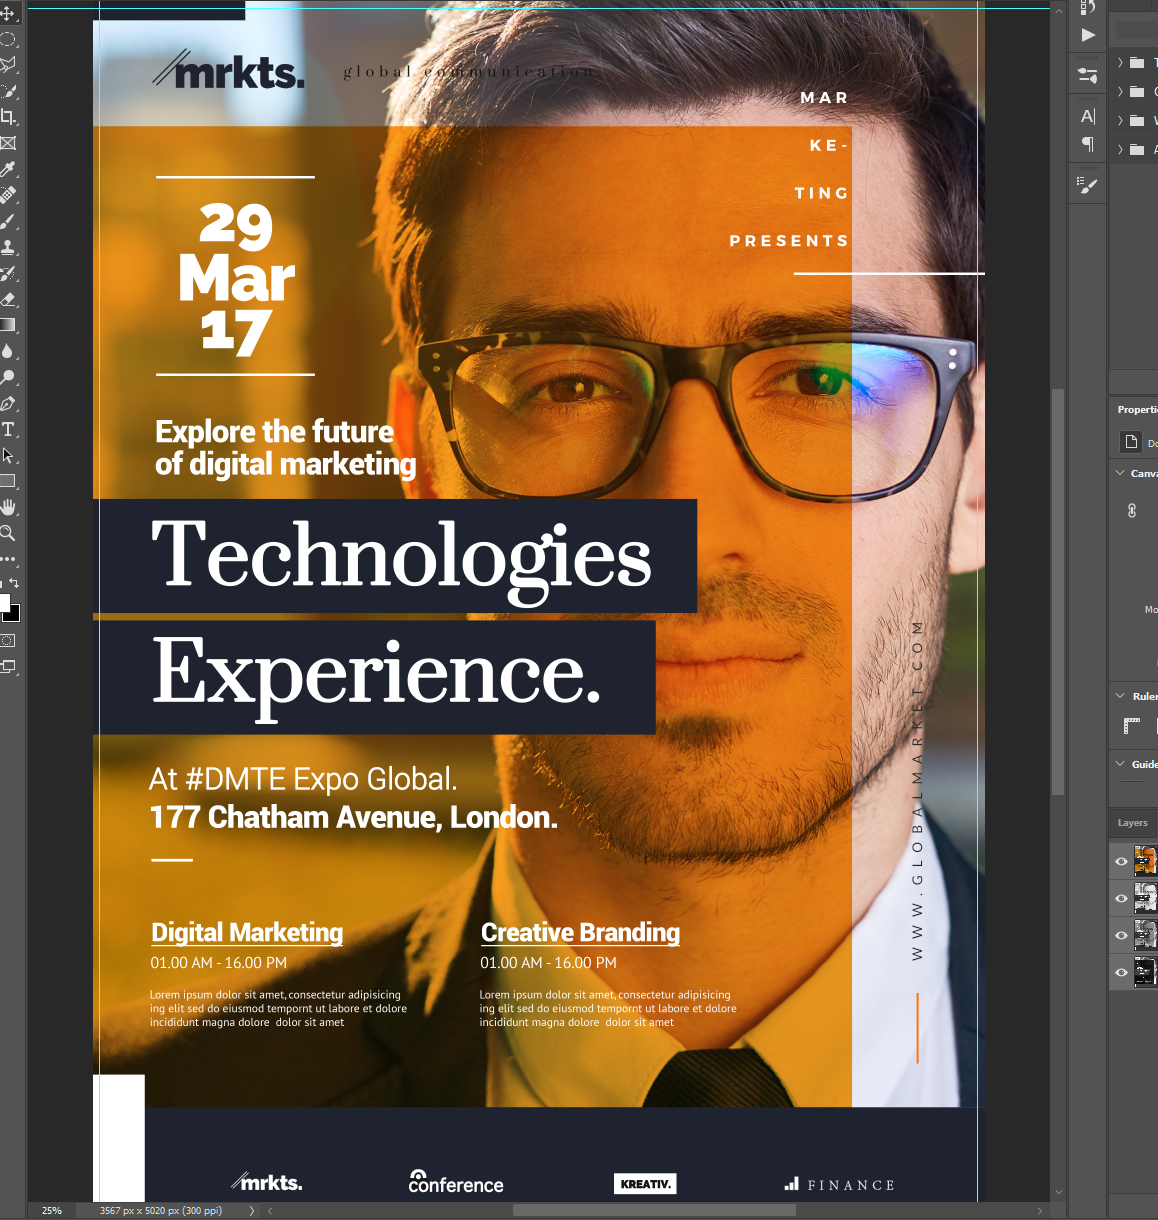Open the background color picker
Screen dimensions: 1158x1220
14,614
